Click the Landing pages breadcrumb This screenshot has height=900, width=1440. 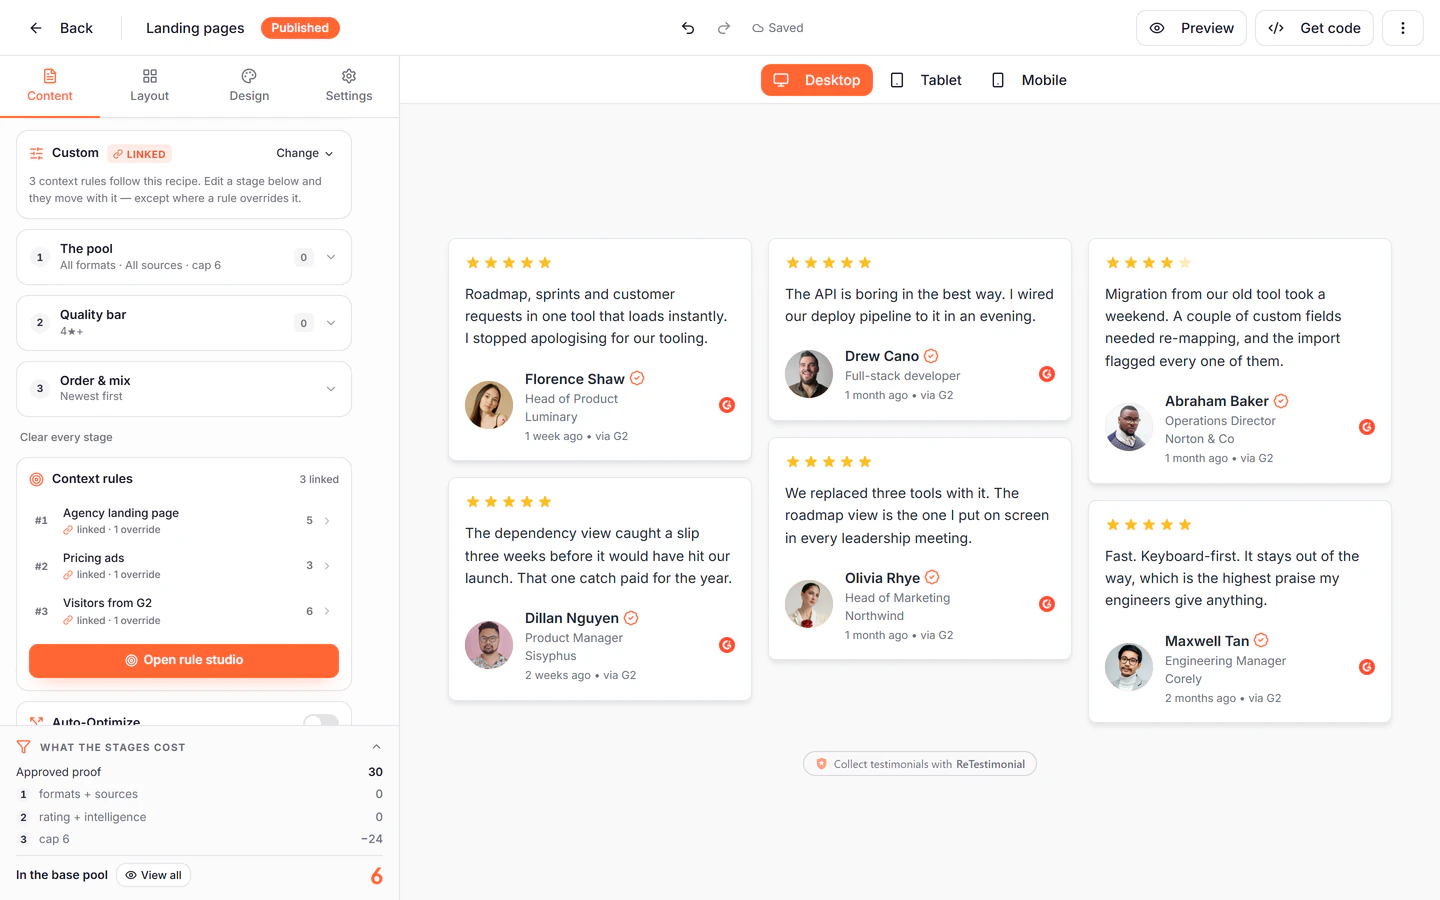[195, 28]
